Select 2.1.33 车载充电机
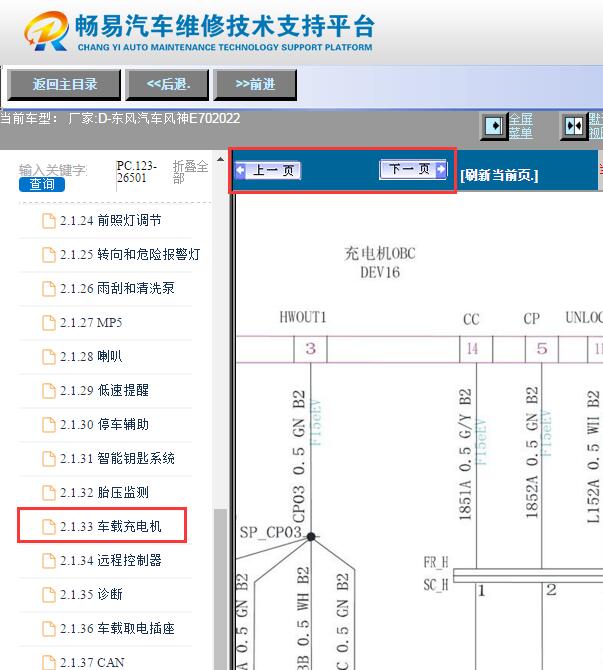The image size is (603, 670). tap(111, 526)
